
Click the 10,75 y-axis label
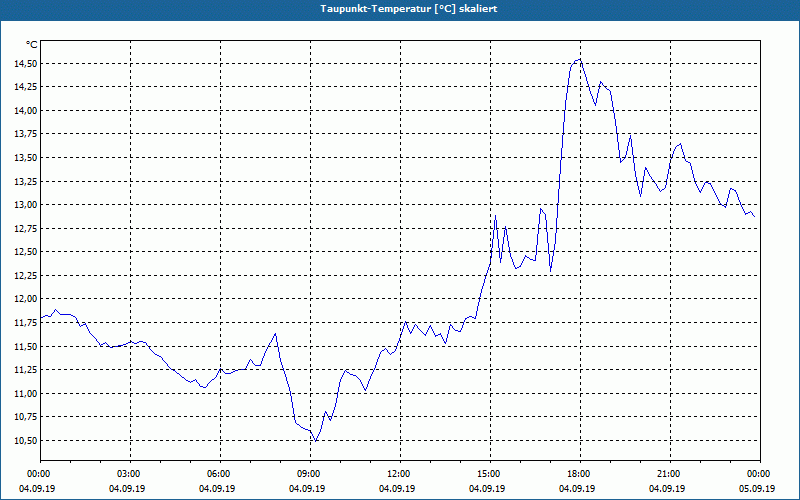point(24,417)
